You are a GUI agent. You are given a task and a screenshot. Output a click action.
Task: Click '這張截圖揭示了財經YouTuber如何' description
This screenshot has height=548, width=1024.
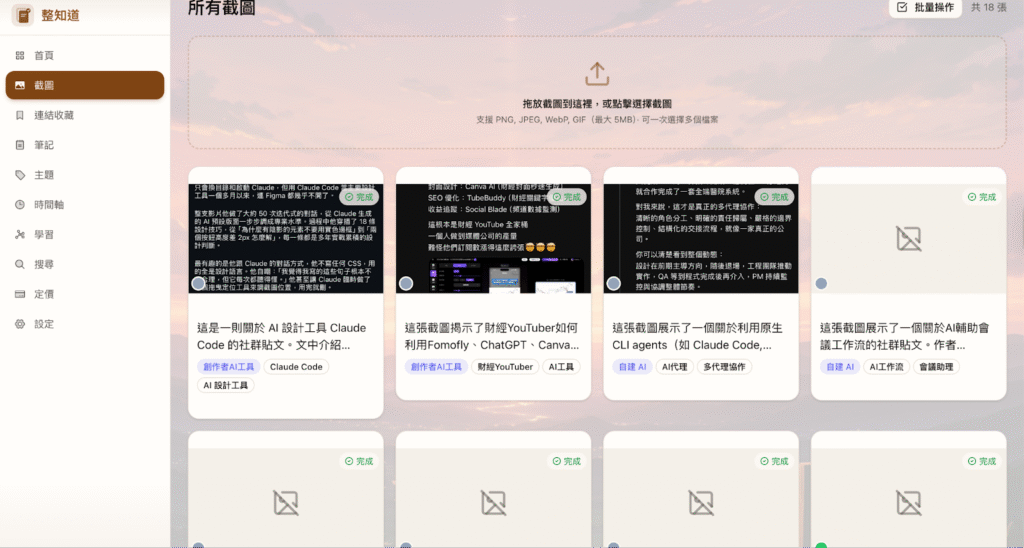(492, 336)
